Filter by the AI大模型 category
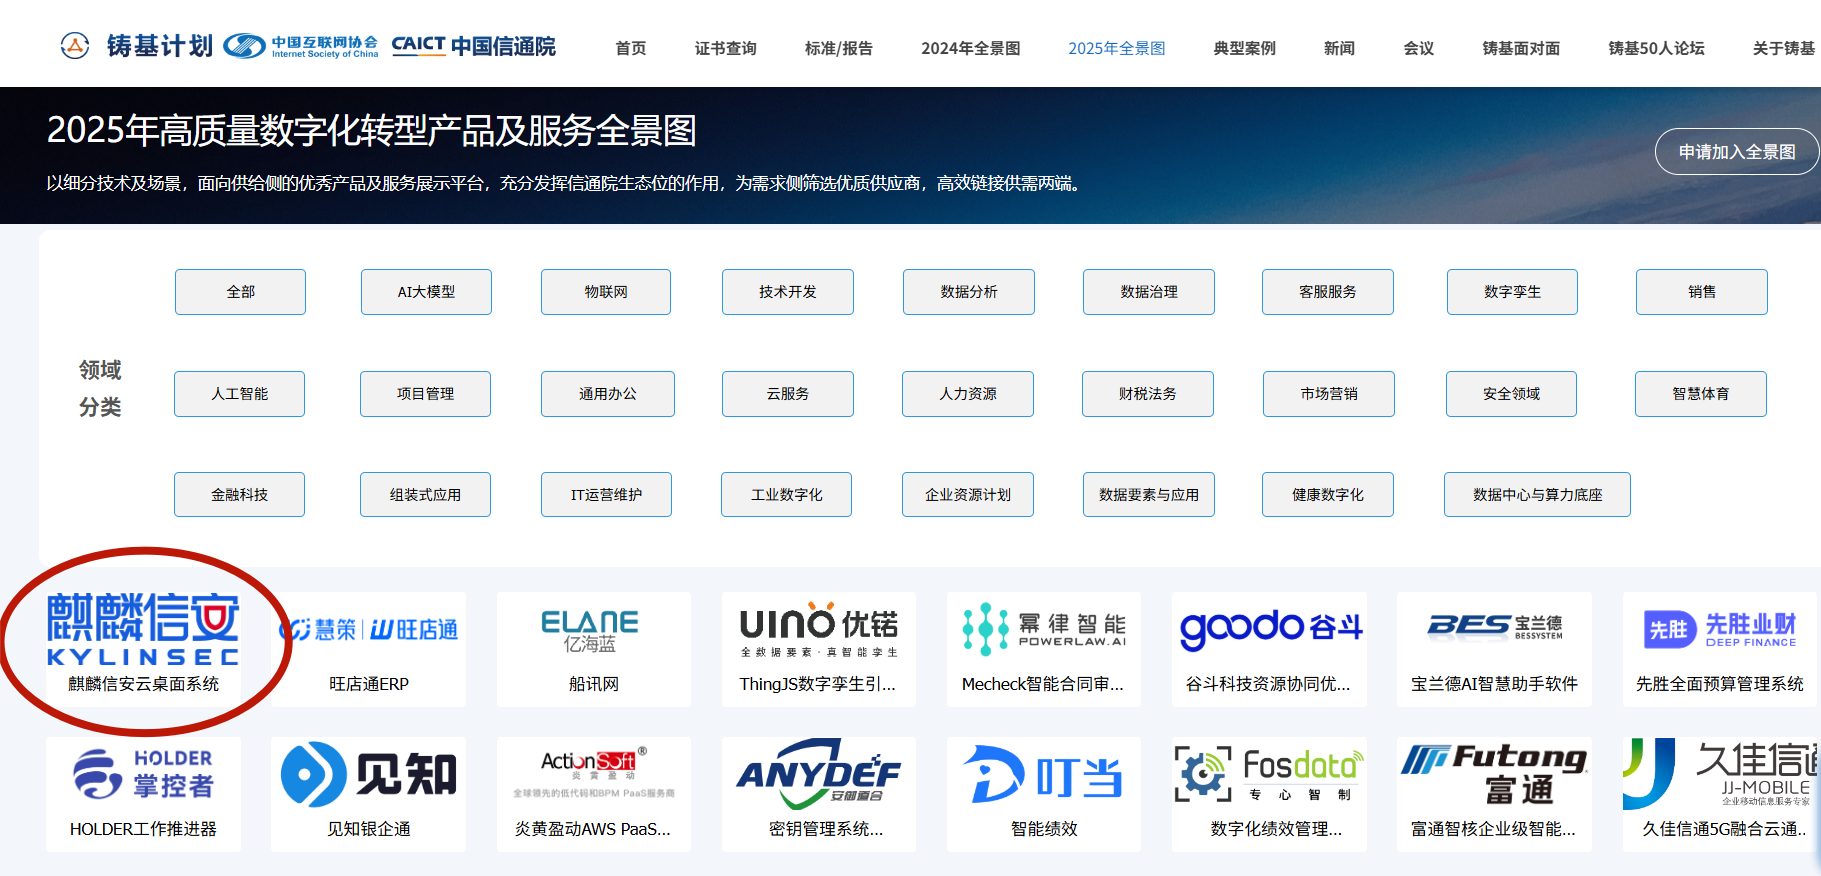 click(x=426, y=292)
